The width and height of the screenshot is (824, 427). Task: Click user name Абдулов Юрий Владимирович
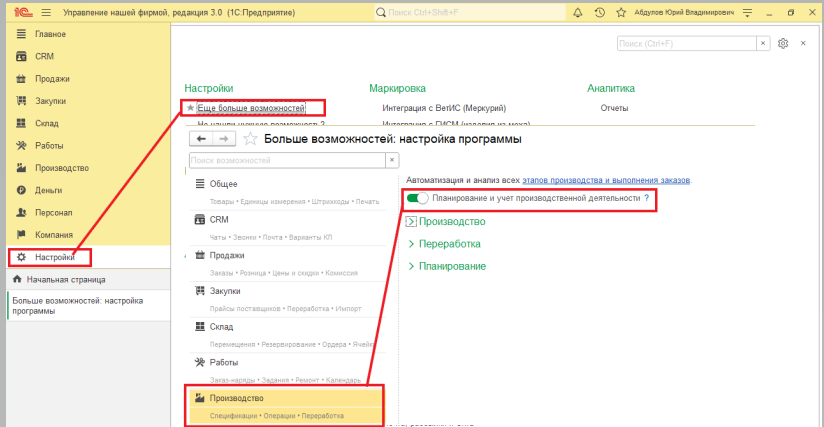tap(684, 12)
